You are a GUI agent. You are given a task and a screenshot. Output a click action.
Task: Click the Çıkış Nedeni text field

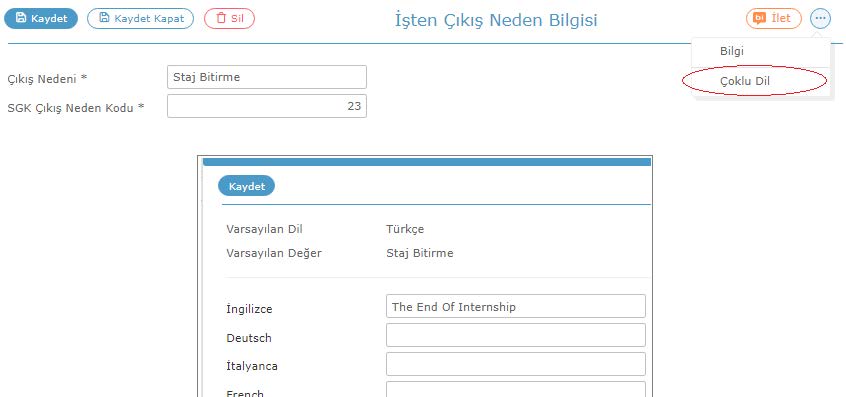pyautogui.click(x=267, y=77)
